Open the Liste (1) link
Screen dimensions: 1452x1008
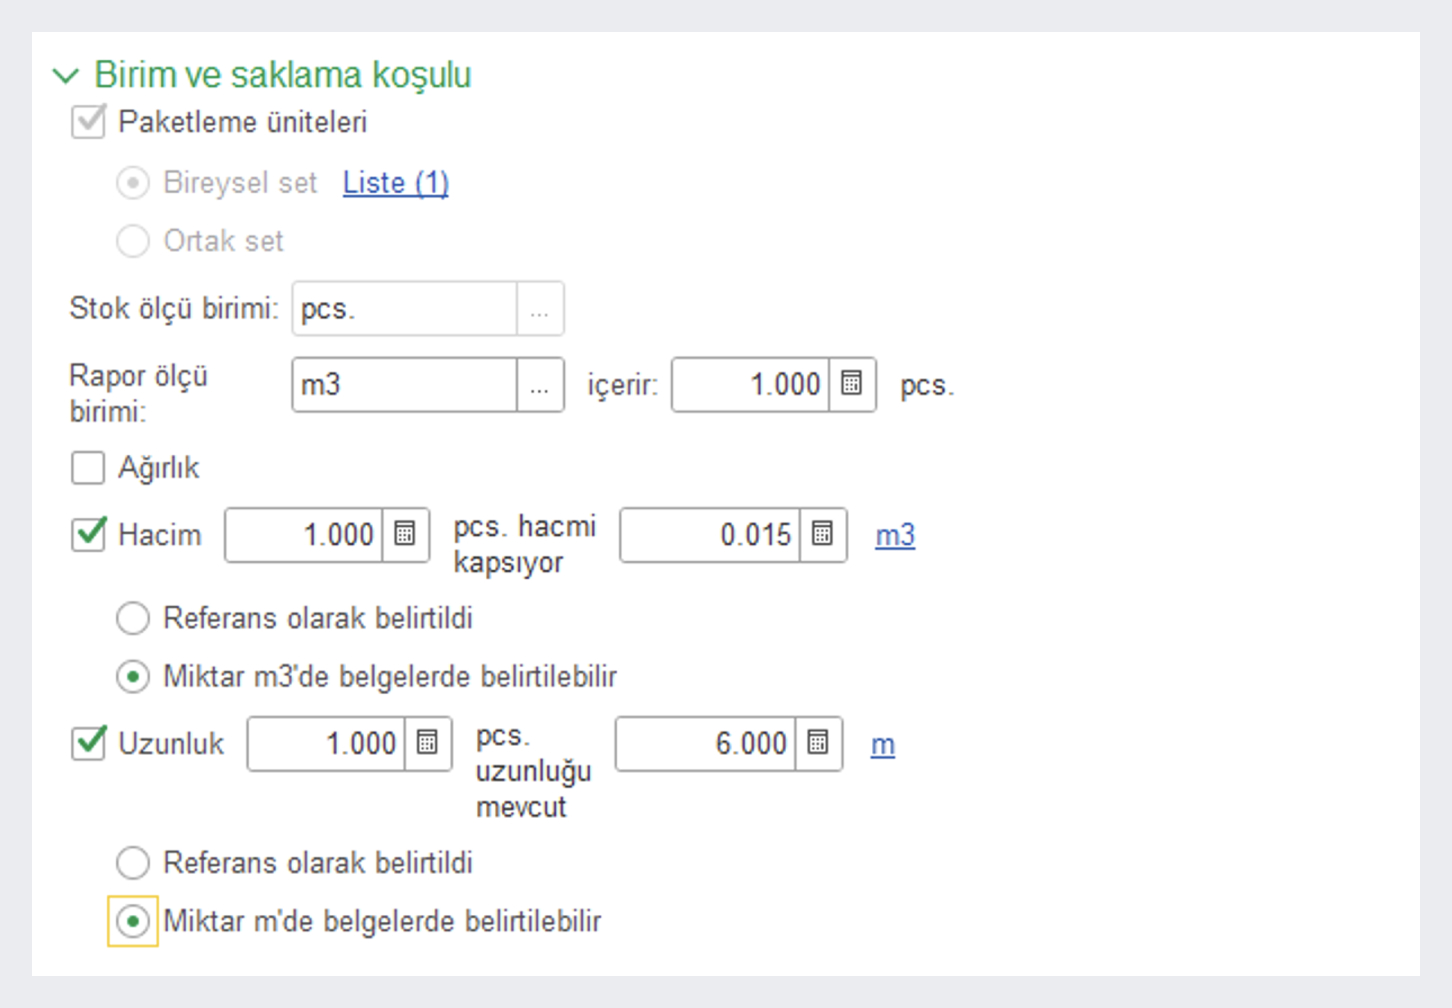coord(395,183)
